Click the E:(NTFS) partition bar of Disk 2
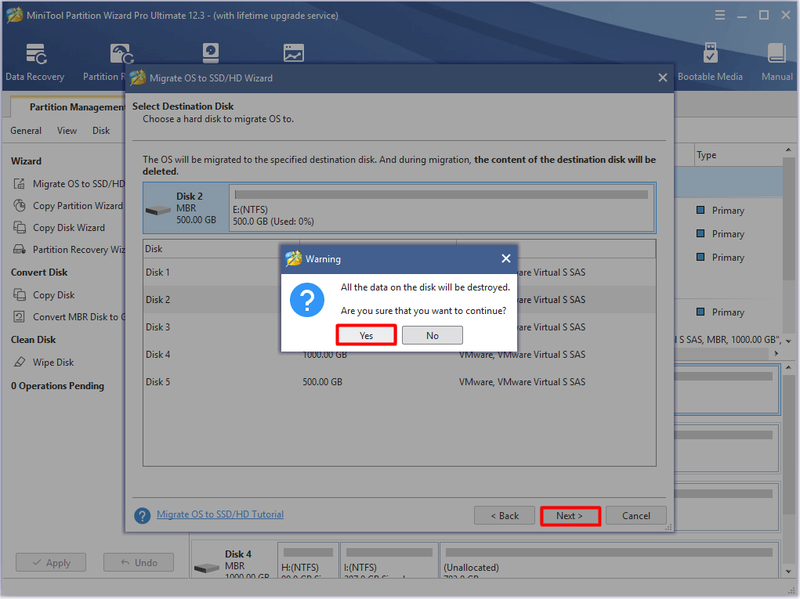The image size is (800, 599). 442,208
